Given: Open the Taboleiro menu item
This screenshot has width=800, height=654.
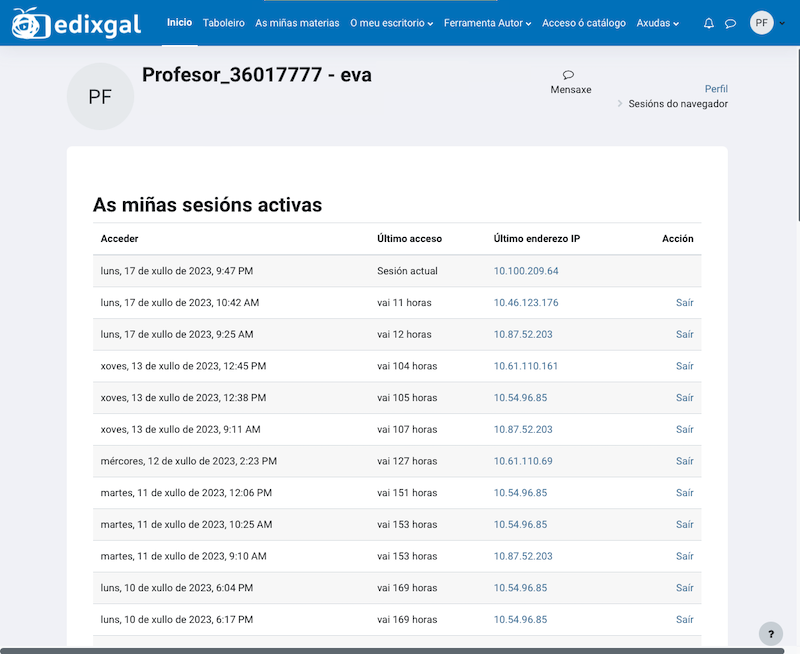Looking at the screenshot, I should (x=223, y=23).
